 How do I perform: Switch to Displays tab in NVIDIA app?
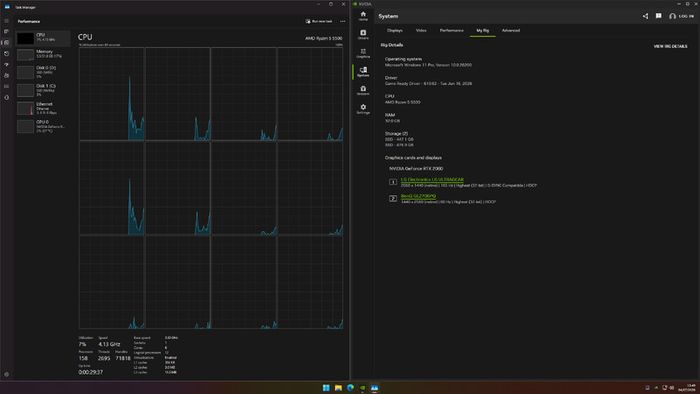(395, 30)
